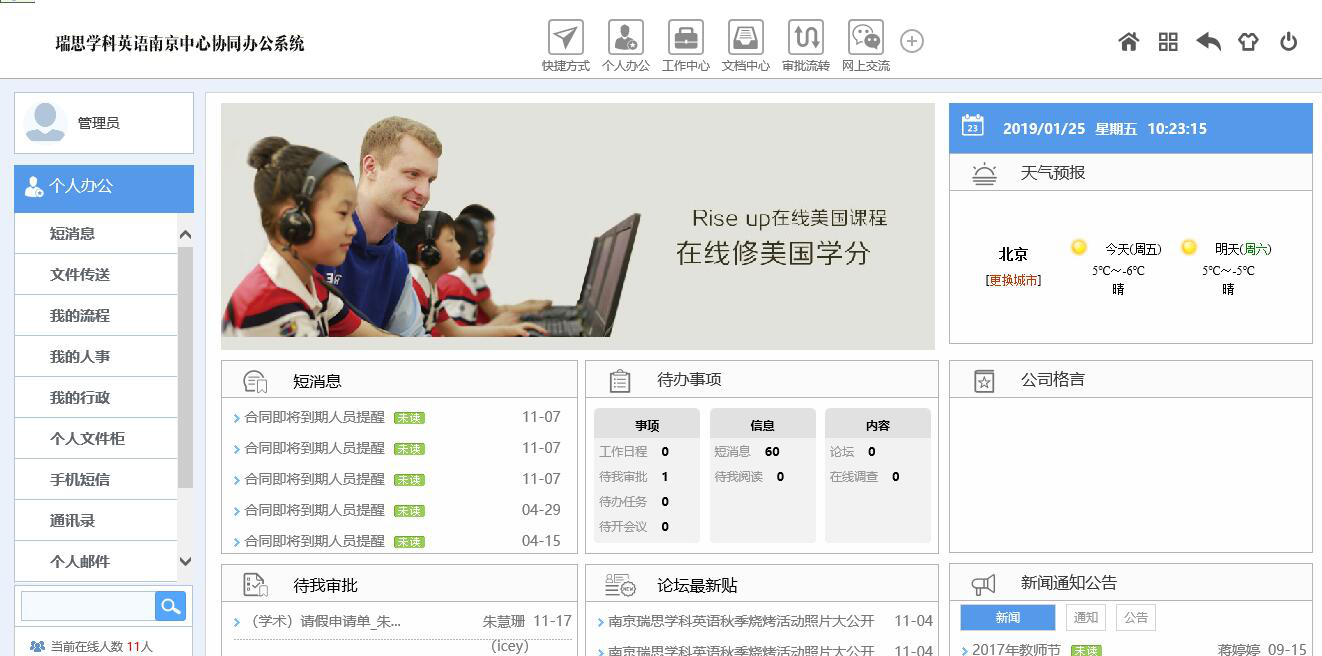Viewport: 1322px width, 656px height.
Task: Collapse the 个人办公 sidebar section
Action: click(x=103, y=188)
